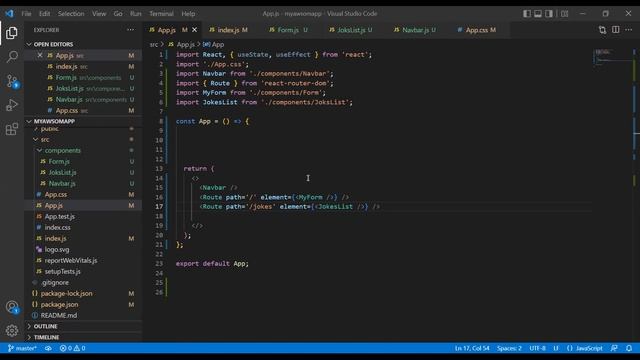The image size is (640, 360).
Task: Open the Source Control view
Action: (11, 81)
